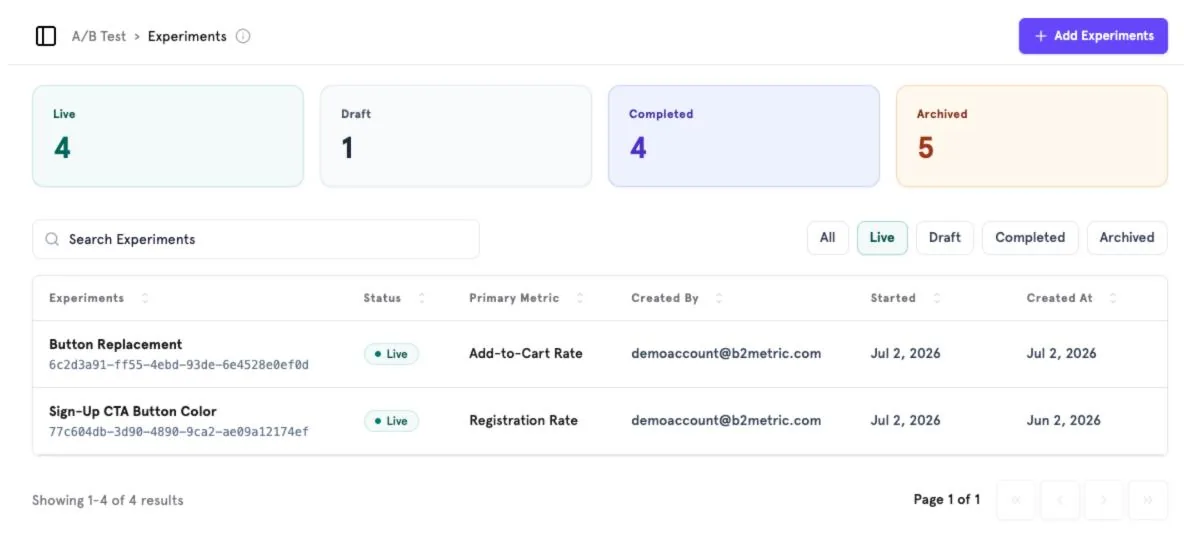The height and width of the screenshot is (543, 1184).
Task: Click the creator email in the Sign-Up CTA row
Action: [x=726, y=421]
